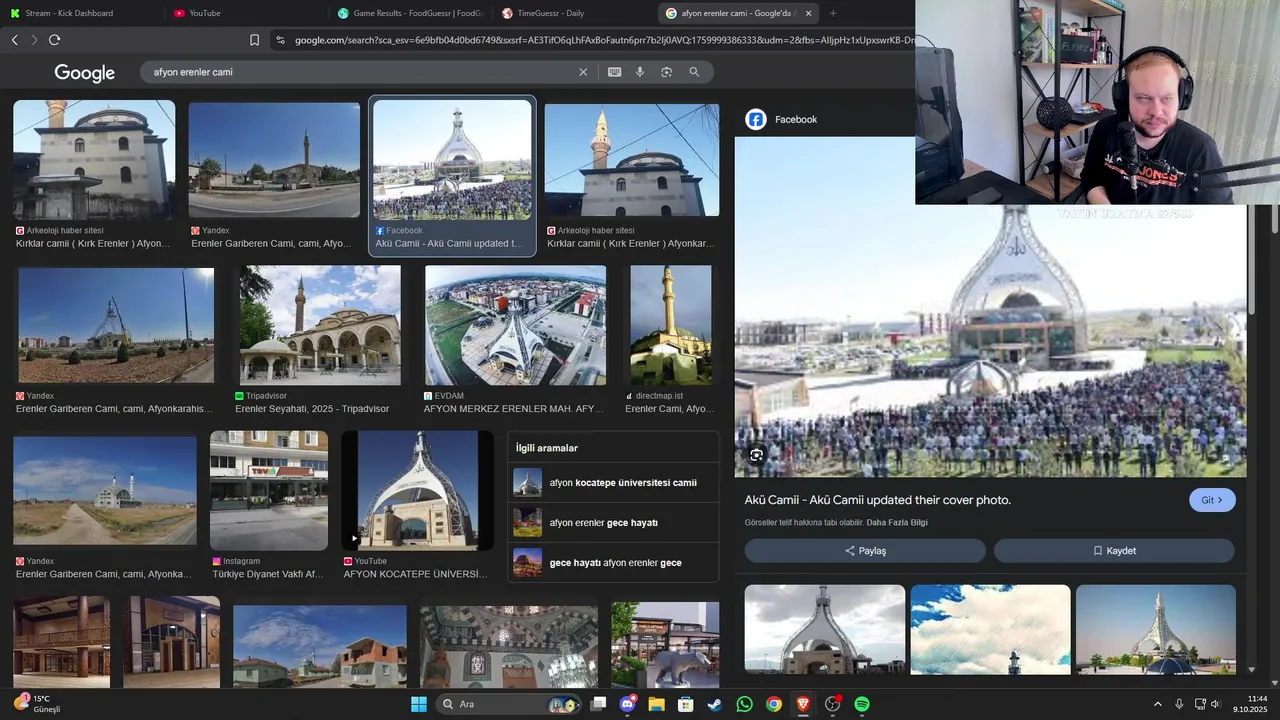Start voice search with the microphone icon
1280x720 pixels.
point(640,72)
